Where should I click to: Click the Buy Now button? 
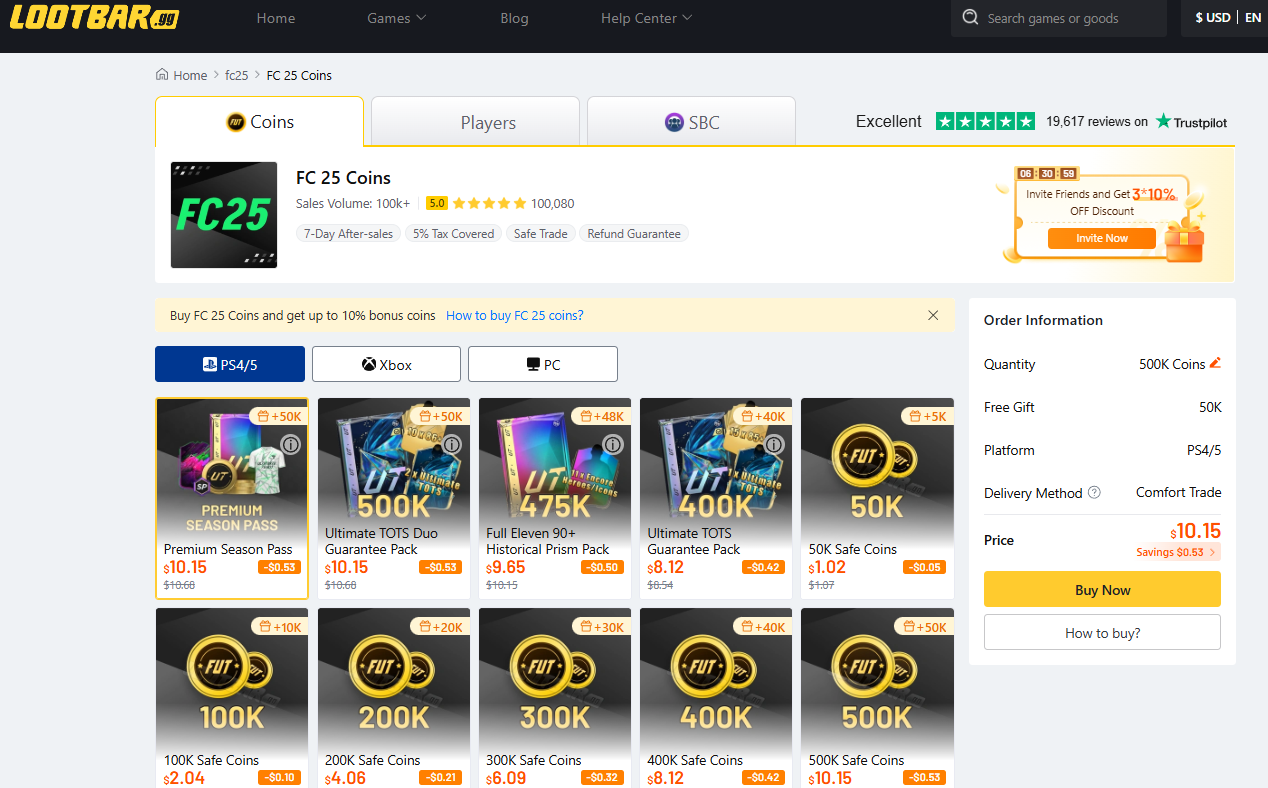tap(1102, 589)
